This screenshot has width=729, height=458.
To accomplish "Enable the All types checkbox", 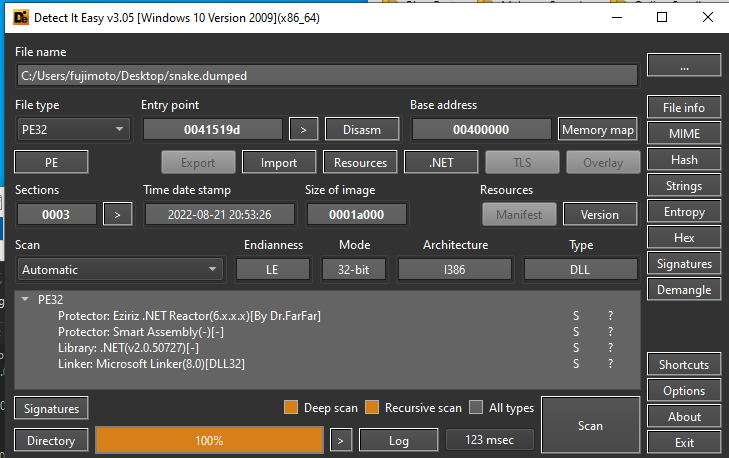I will pos(476,408).
